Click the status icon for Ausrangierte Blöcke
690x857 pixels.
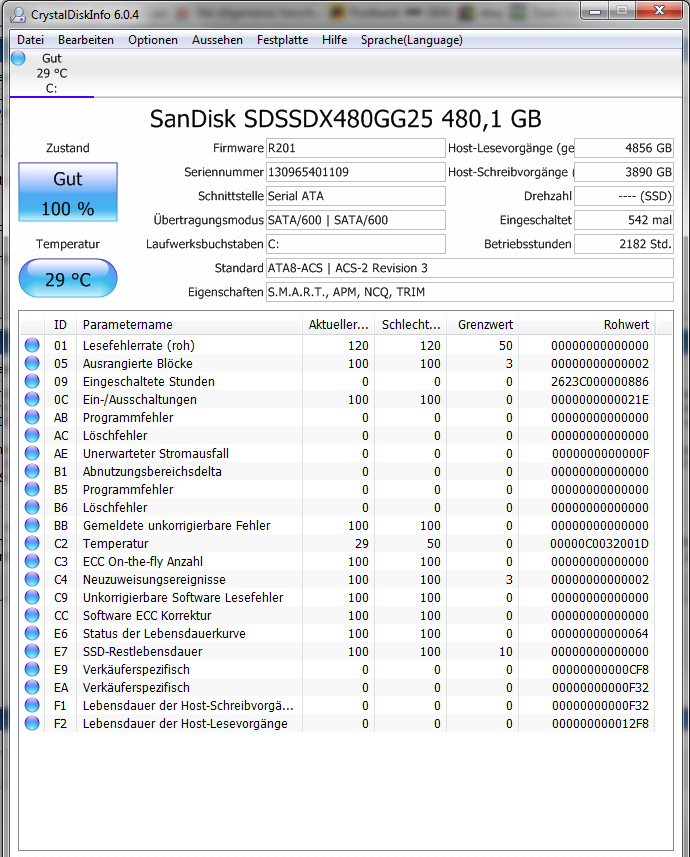click(32, 363)
